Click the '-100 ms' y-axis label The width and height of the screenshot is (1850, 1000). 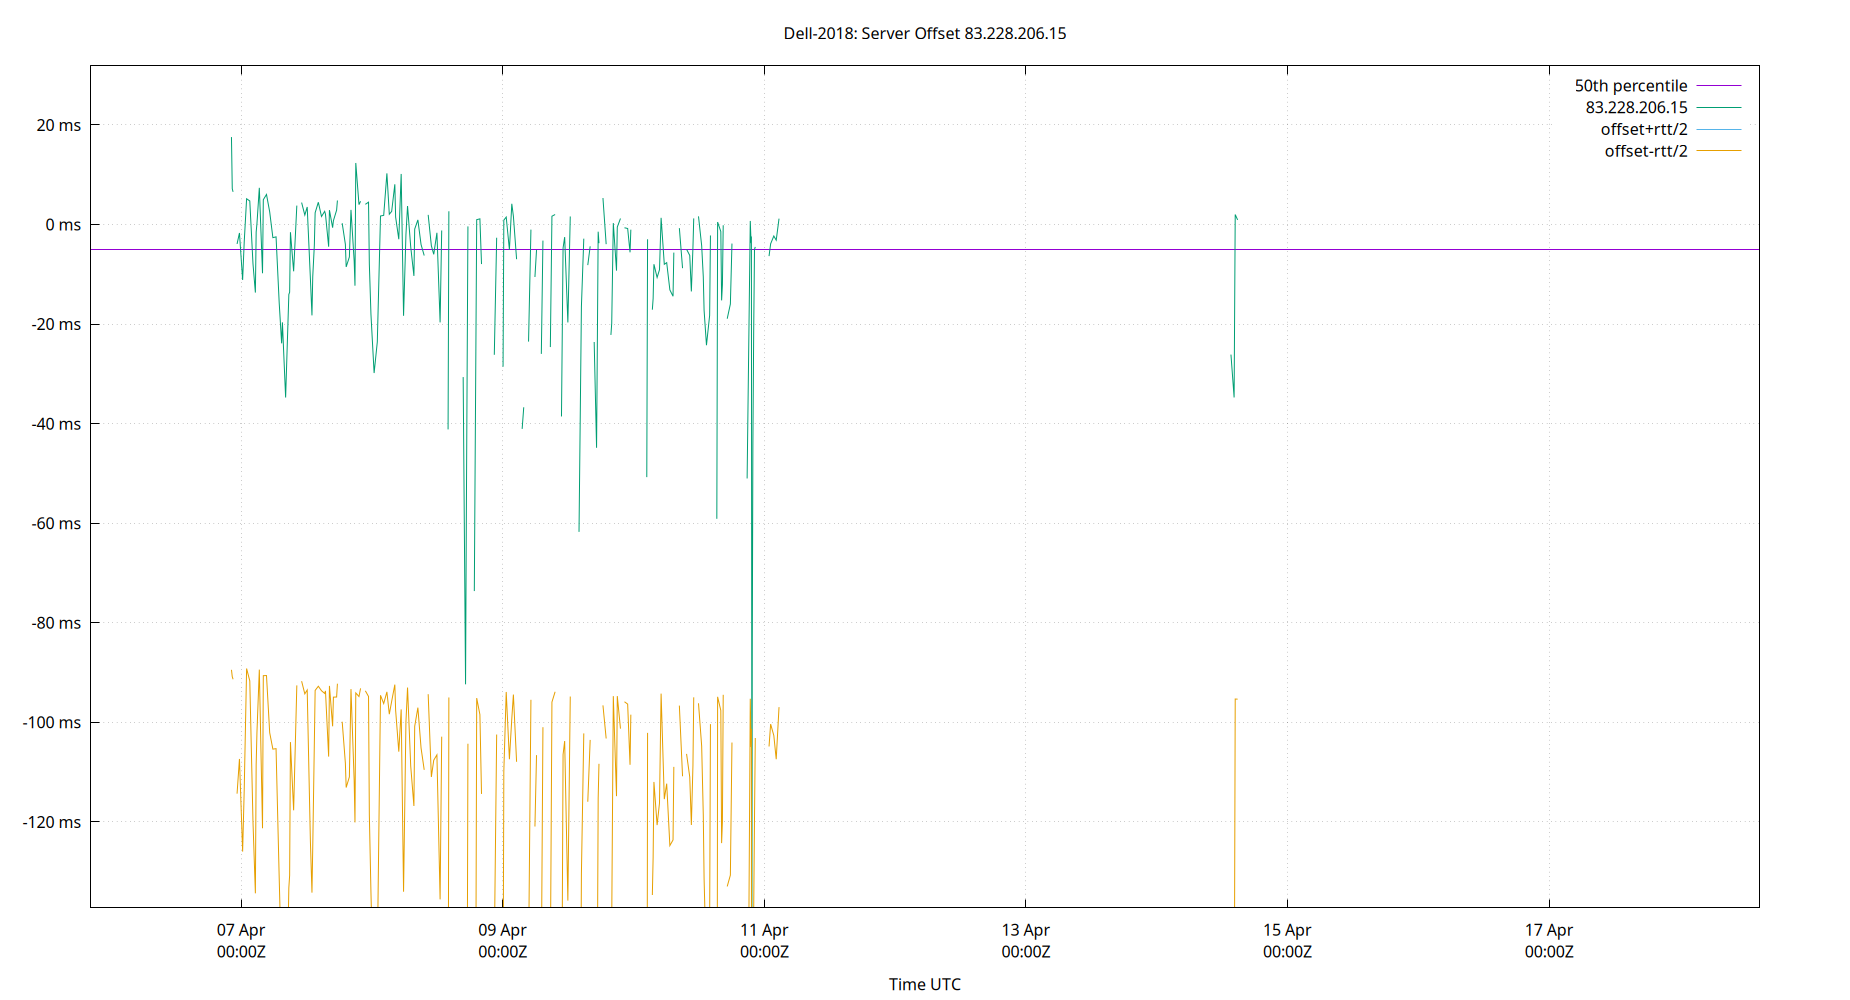pyautogui.click(x=52, y=722)
